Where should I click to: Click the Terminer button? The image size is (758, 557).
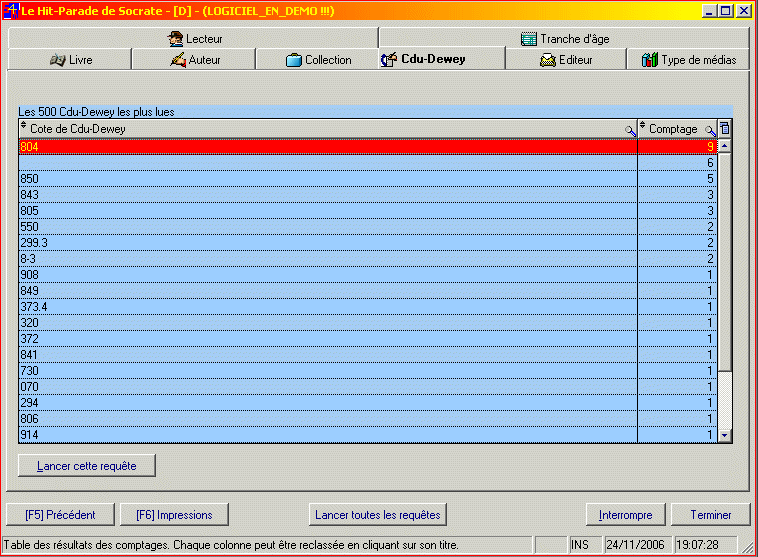click(x=711, y=515)
